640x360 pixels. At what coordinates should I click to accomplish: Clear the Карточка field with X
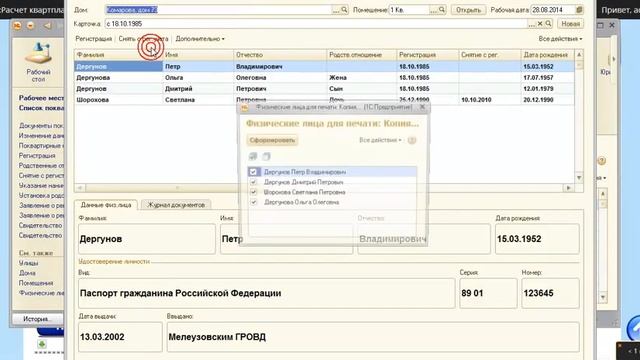540,24
